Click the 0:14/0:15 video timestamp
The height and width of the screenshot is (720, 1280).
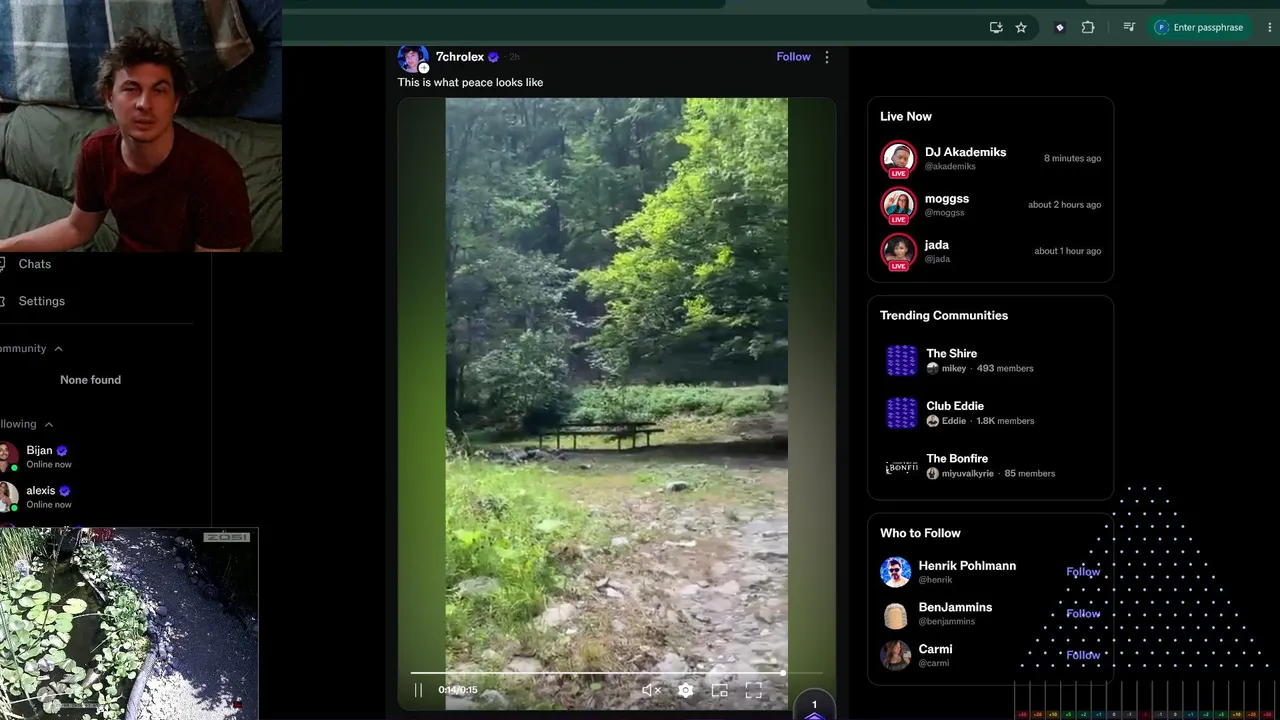tap(458, 690)
